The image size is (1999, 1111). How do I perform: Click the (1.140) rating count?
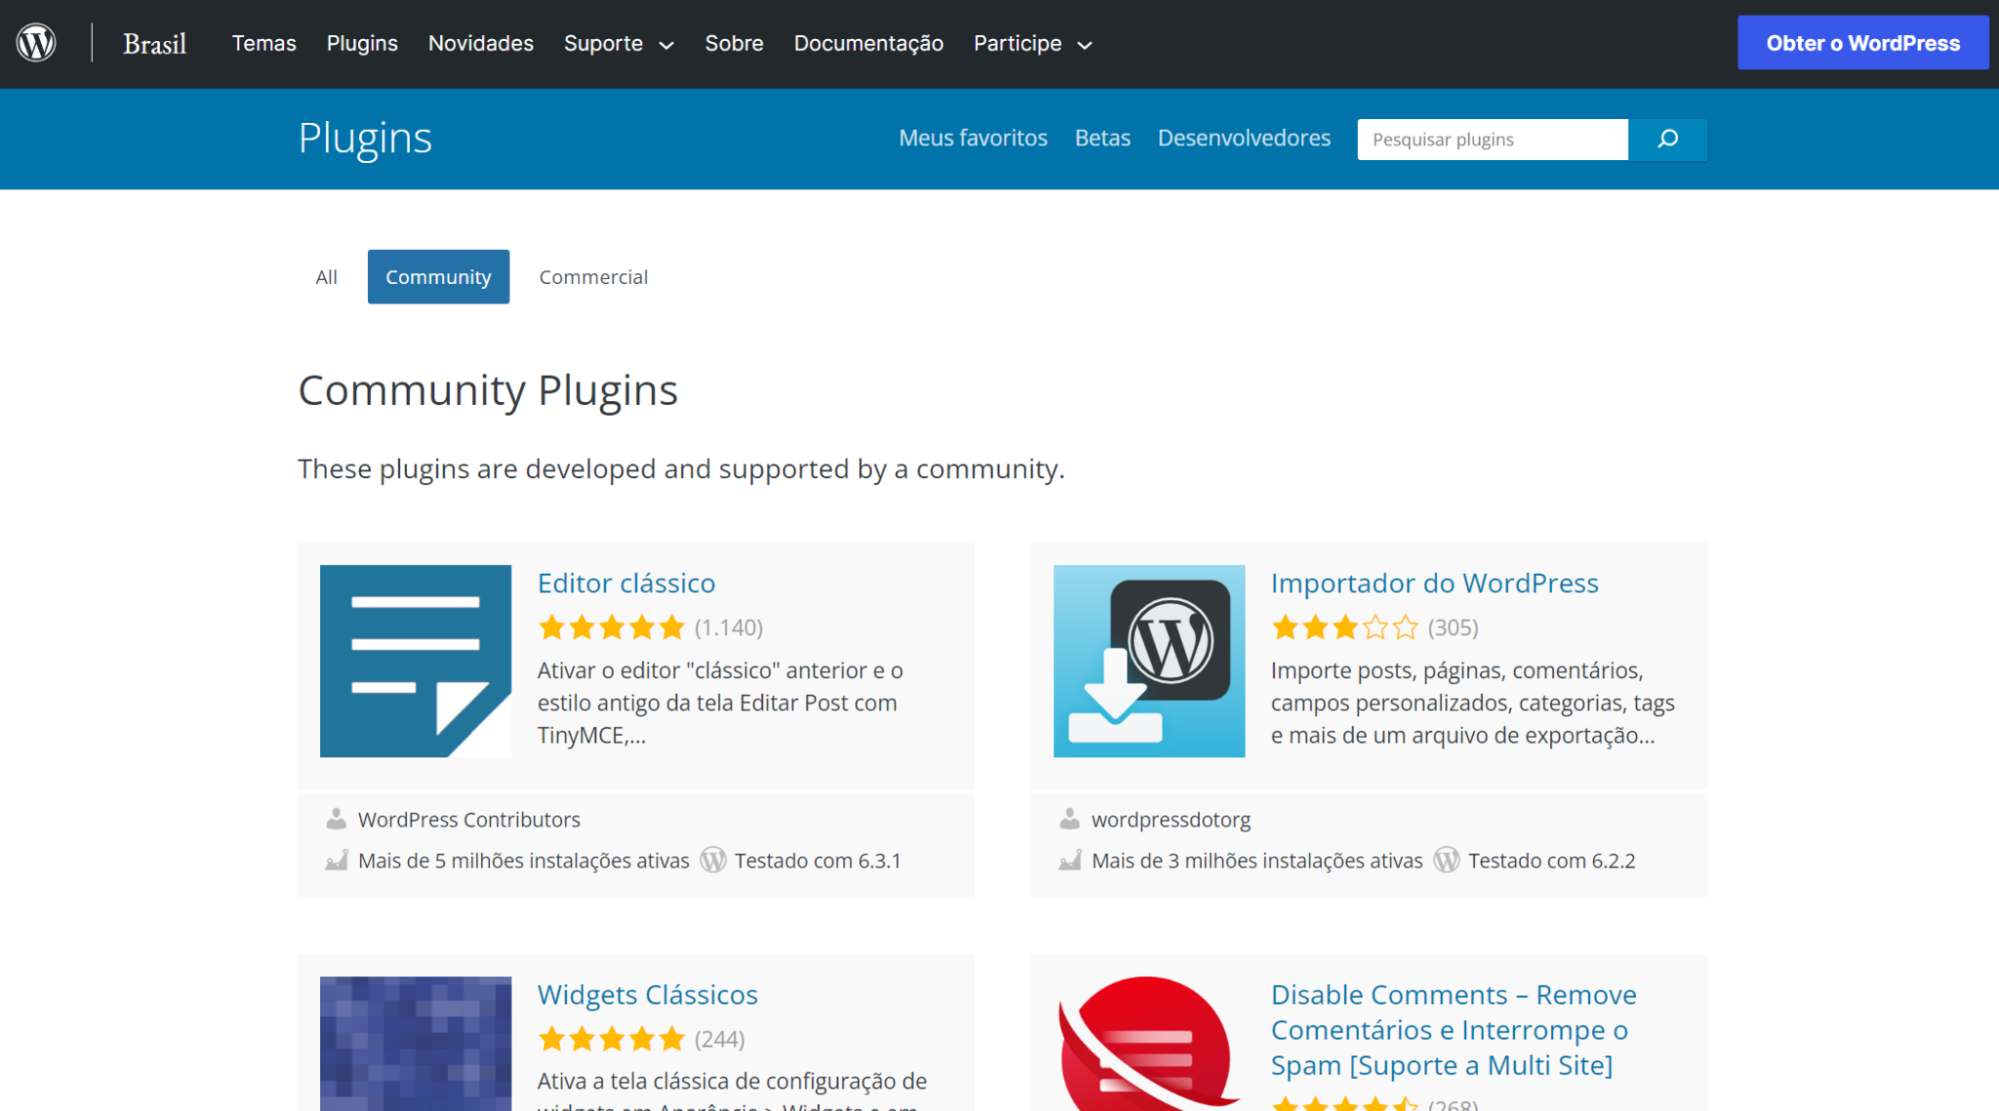point(729,628)
